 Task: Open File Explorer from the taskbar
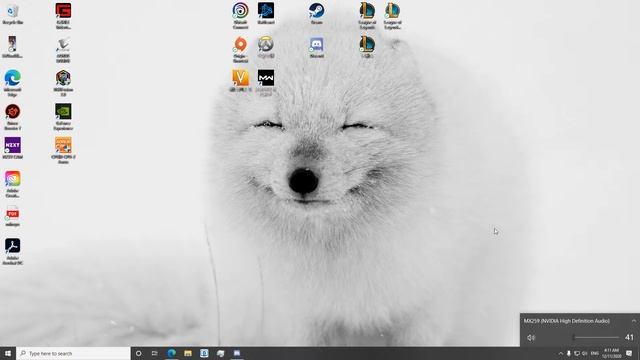pos(188,353)
